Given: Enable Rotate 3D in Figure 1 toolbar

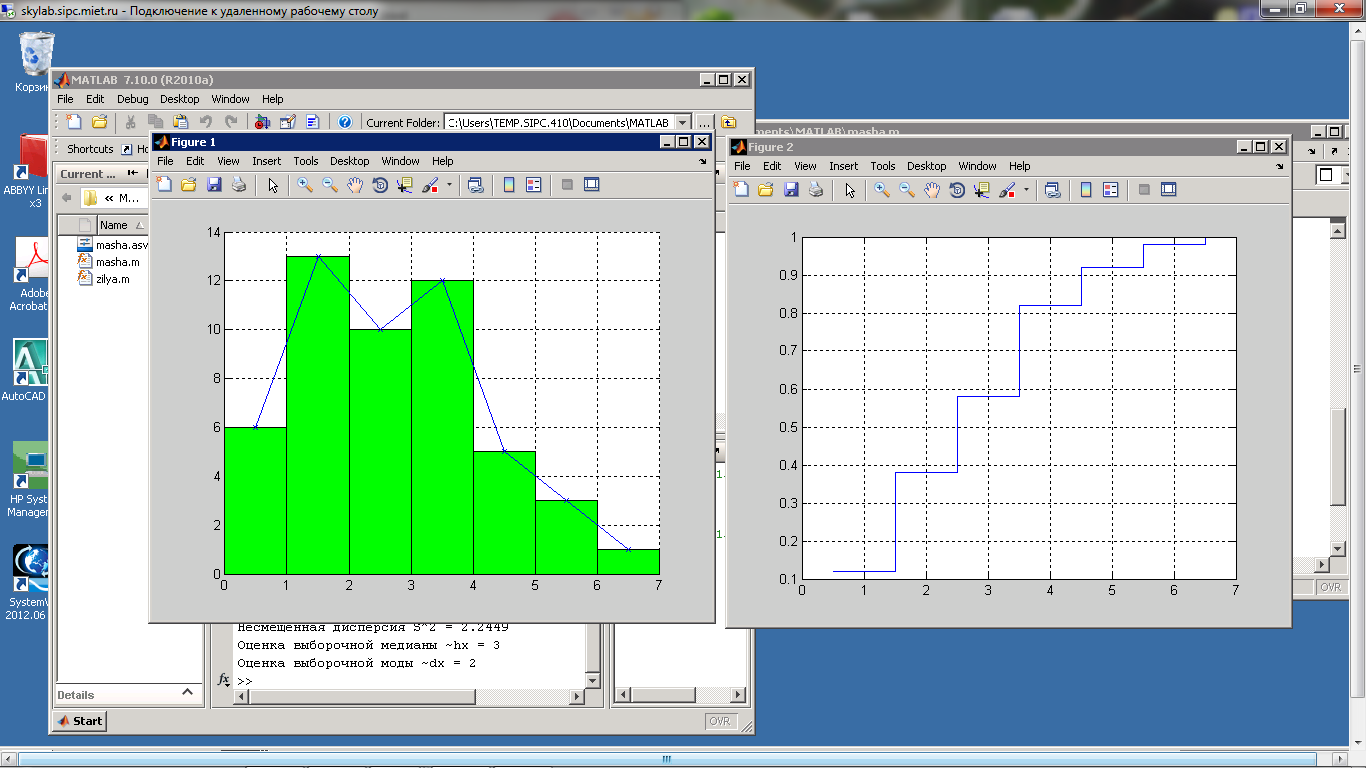Looking at the screenshot, I should (x=380, y=185).
